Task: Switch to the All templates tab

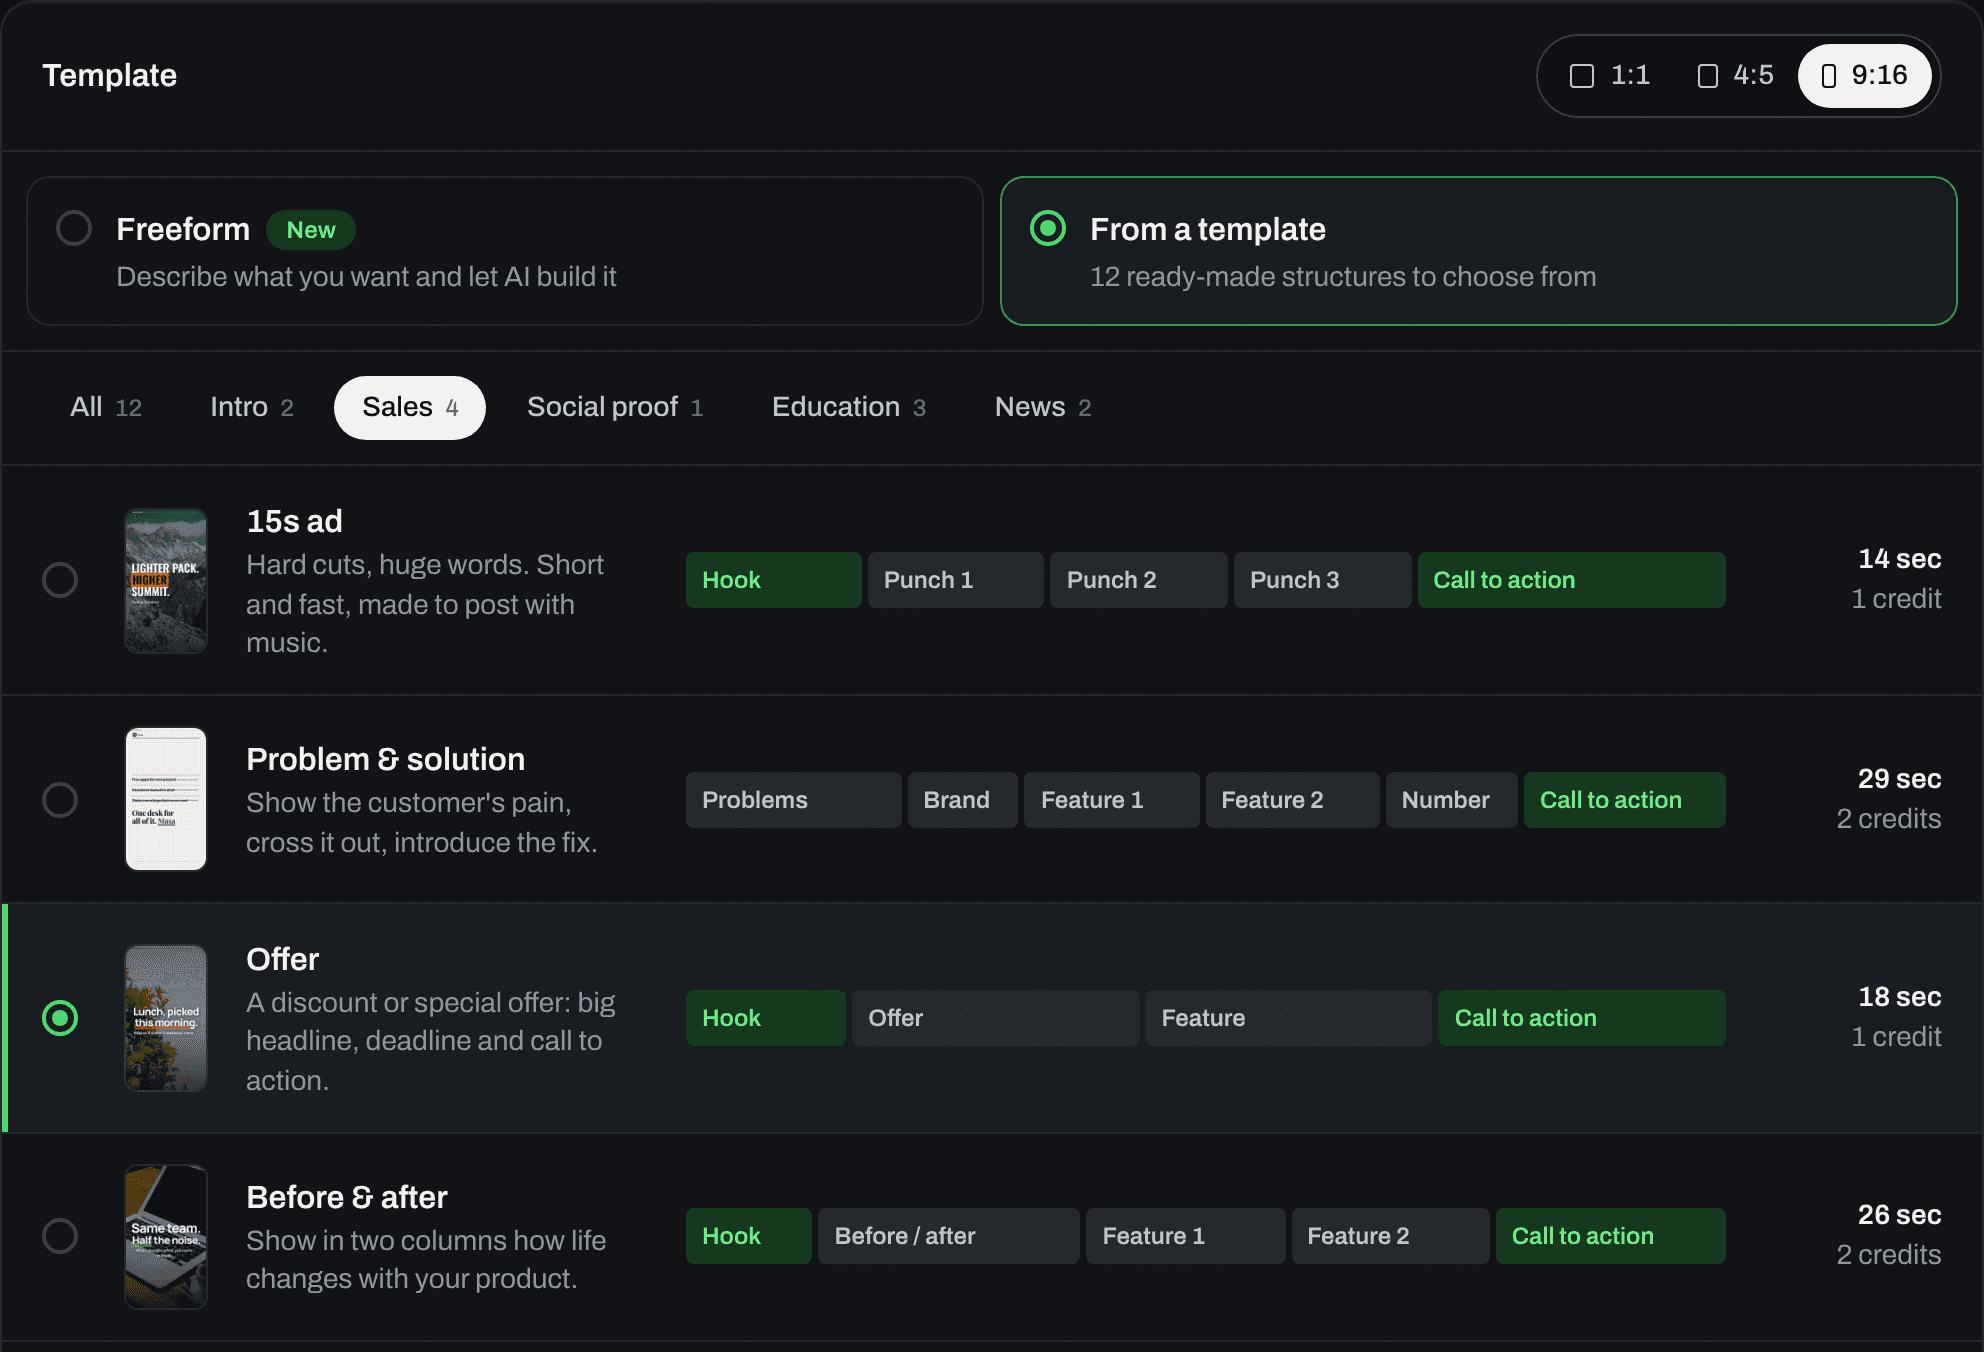Action: tap(106, 407)
